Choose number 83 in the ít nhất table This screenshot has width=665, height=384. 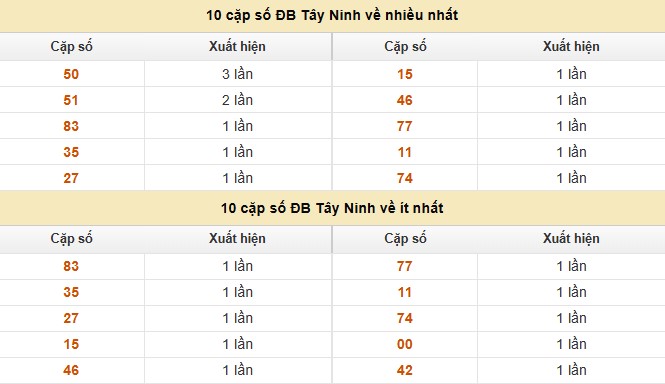[71, 266]
